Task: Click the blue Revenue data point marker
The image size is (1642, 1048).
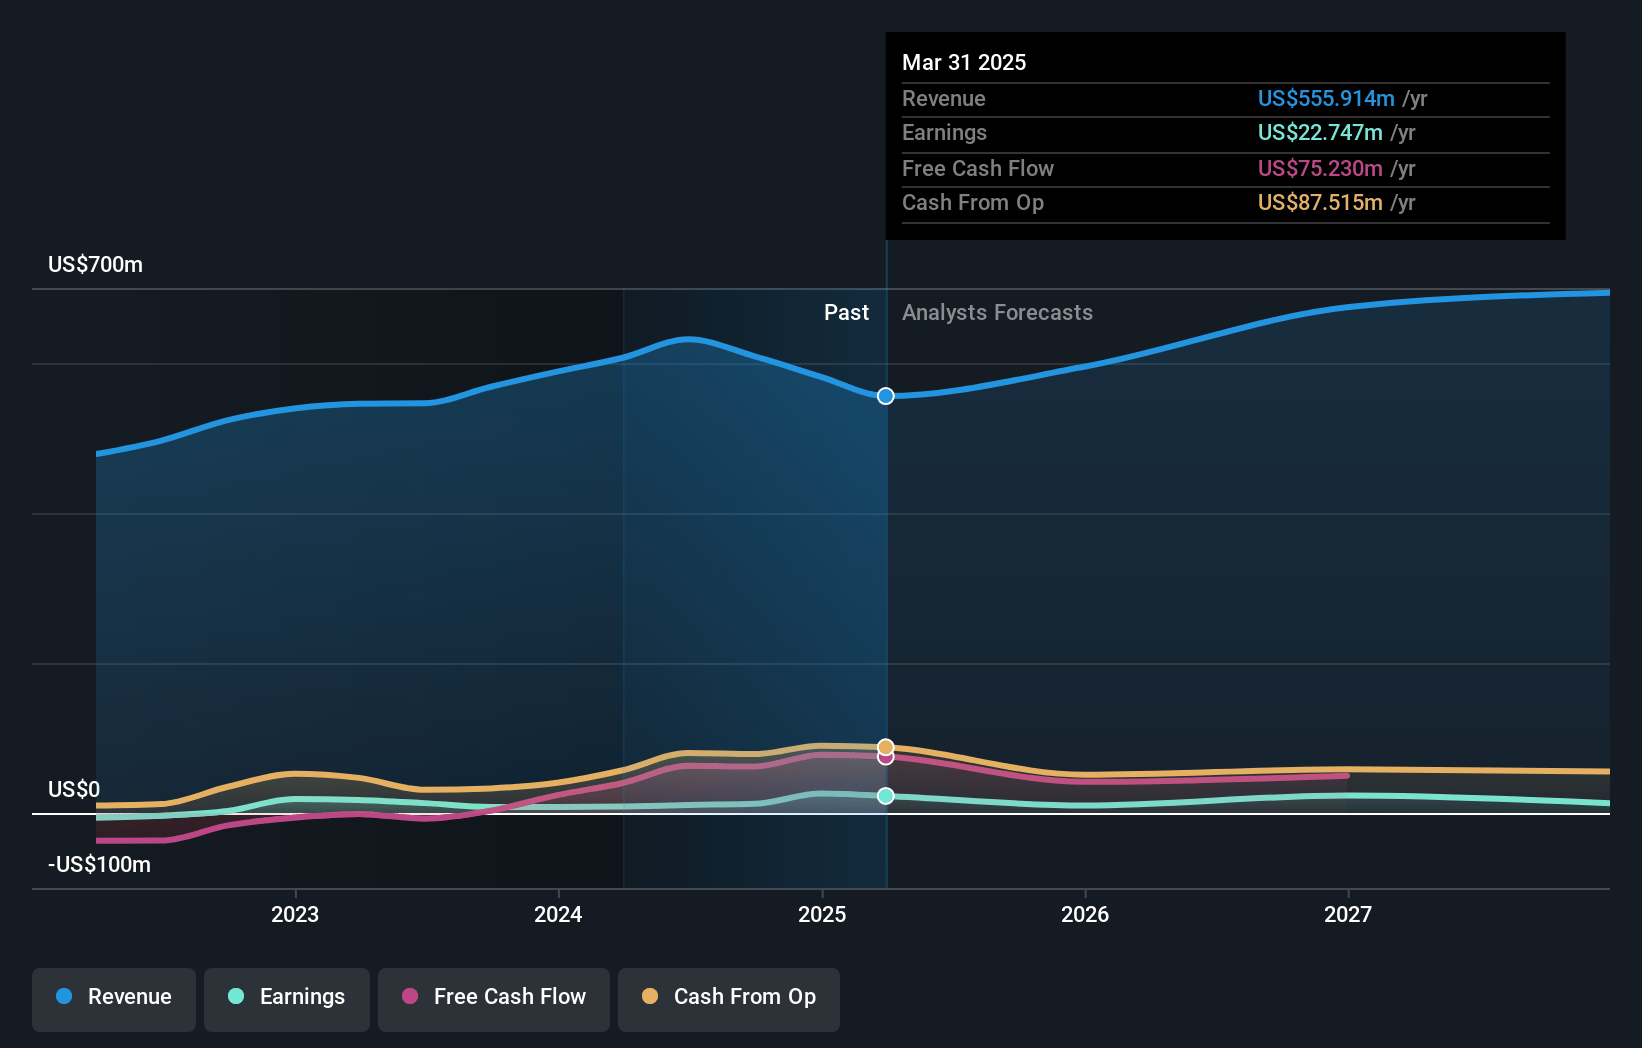Action: click(x=886, y=396)
